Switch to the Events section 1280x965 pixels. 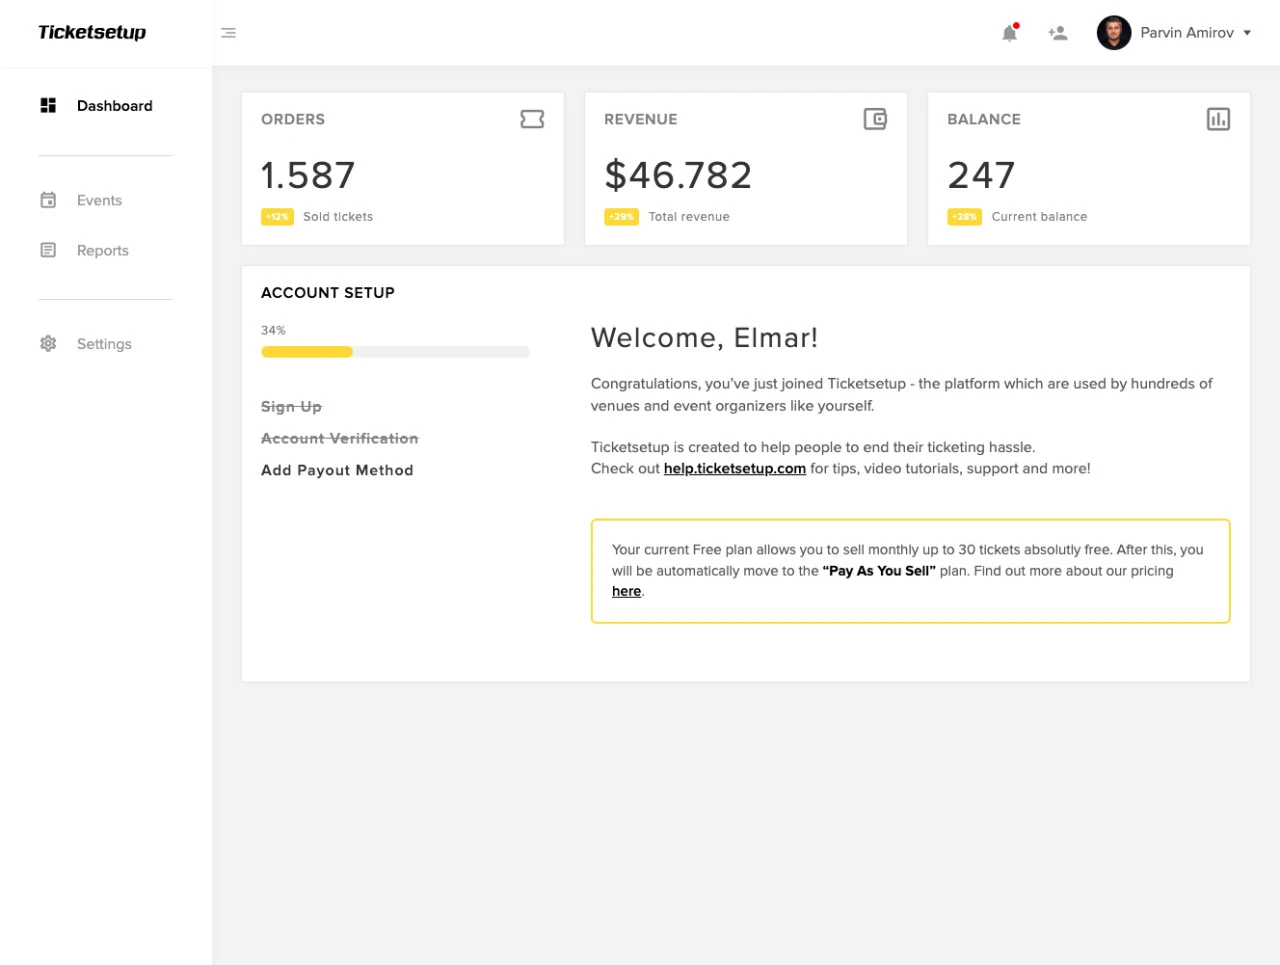99,199
